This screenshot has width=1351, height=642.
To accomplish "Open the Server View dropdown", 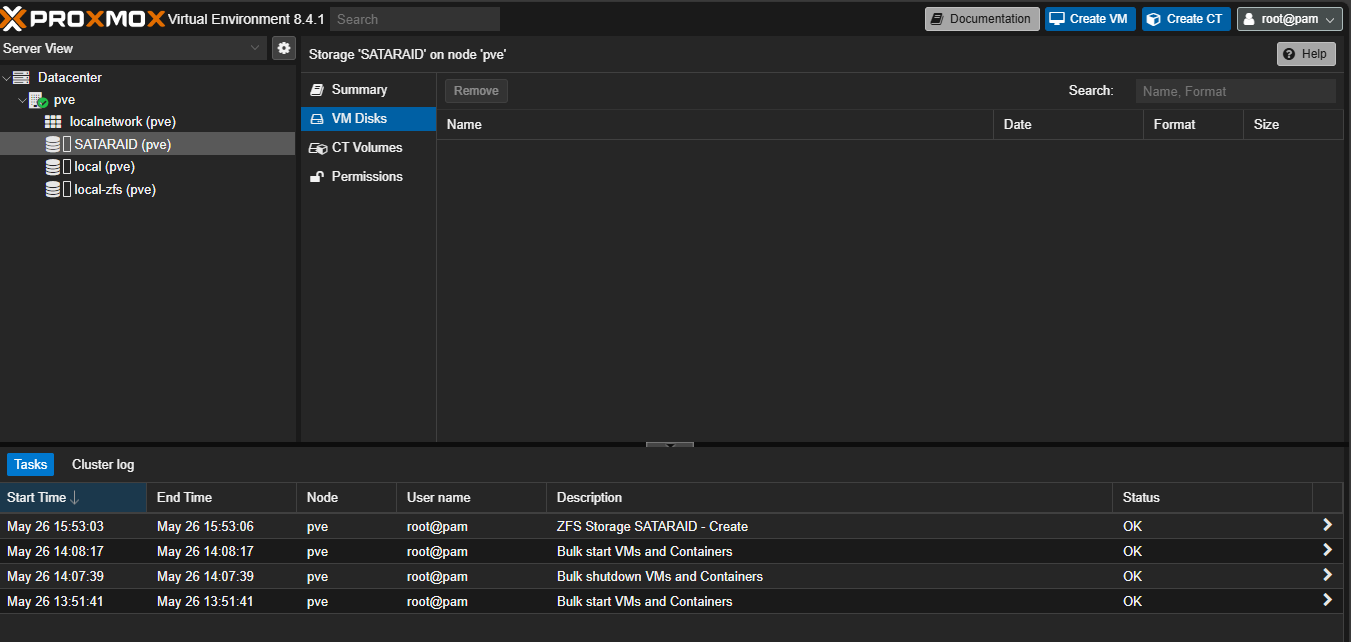I will click(x=255, y=48).
